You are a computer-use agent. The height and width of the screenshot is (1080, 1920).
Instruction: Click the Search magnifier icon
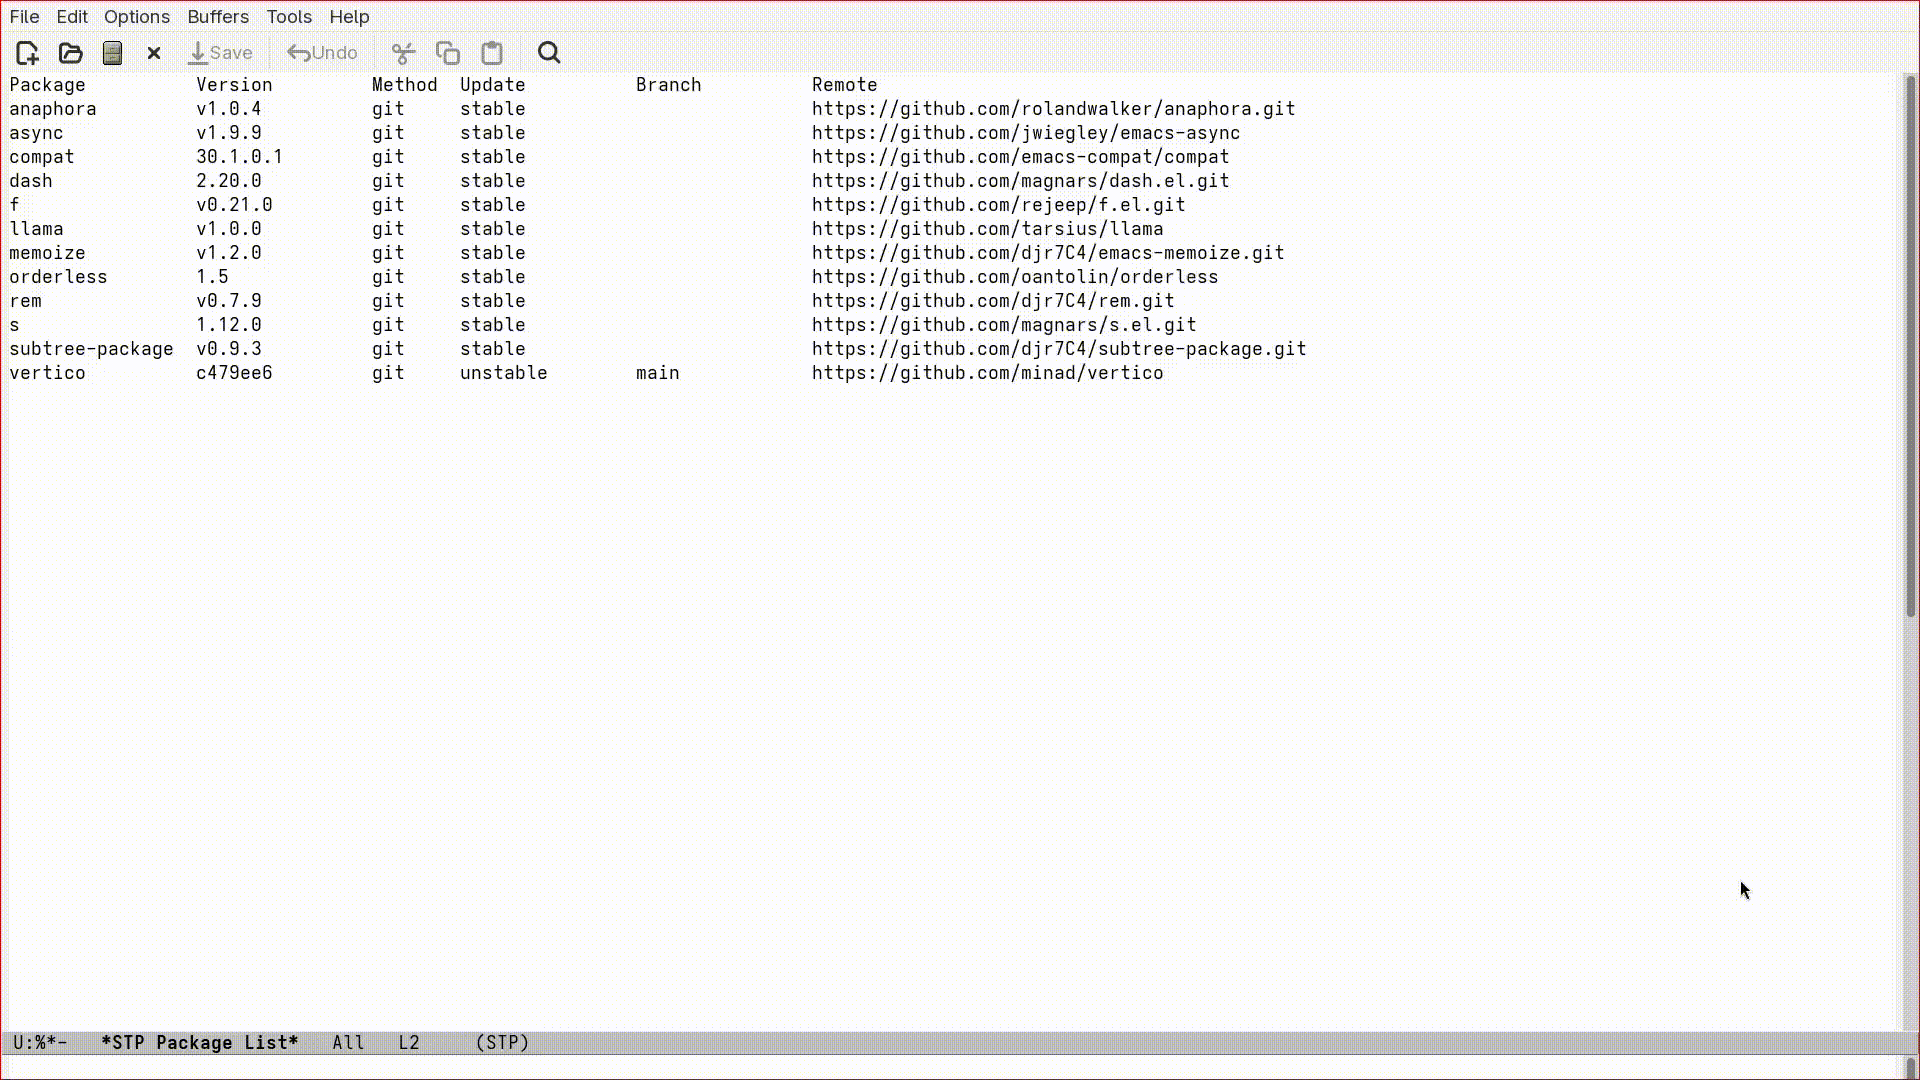point(549,53)
